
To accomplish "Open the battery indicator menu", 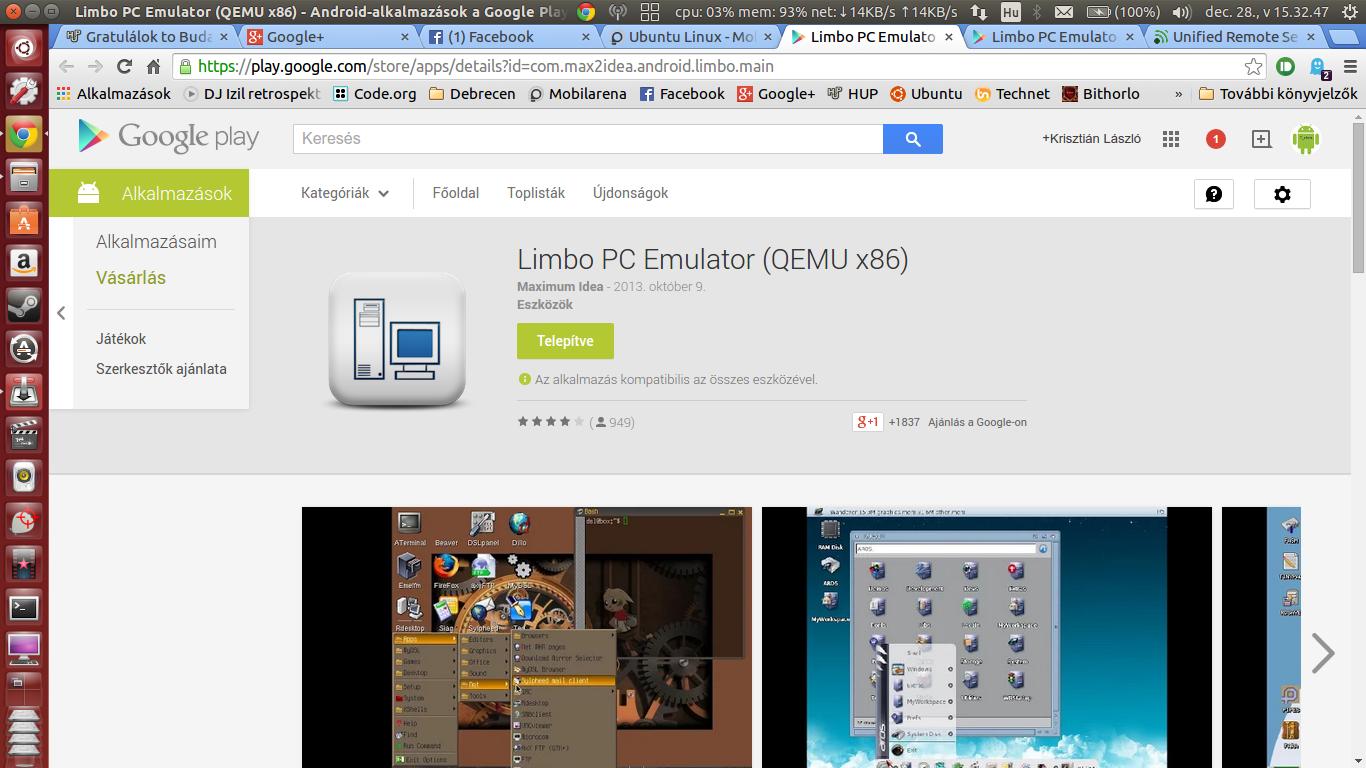I will pyautogui.click(x=1122, y=12).
